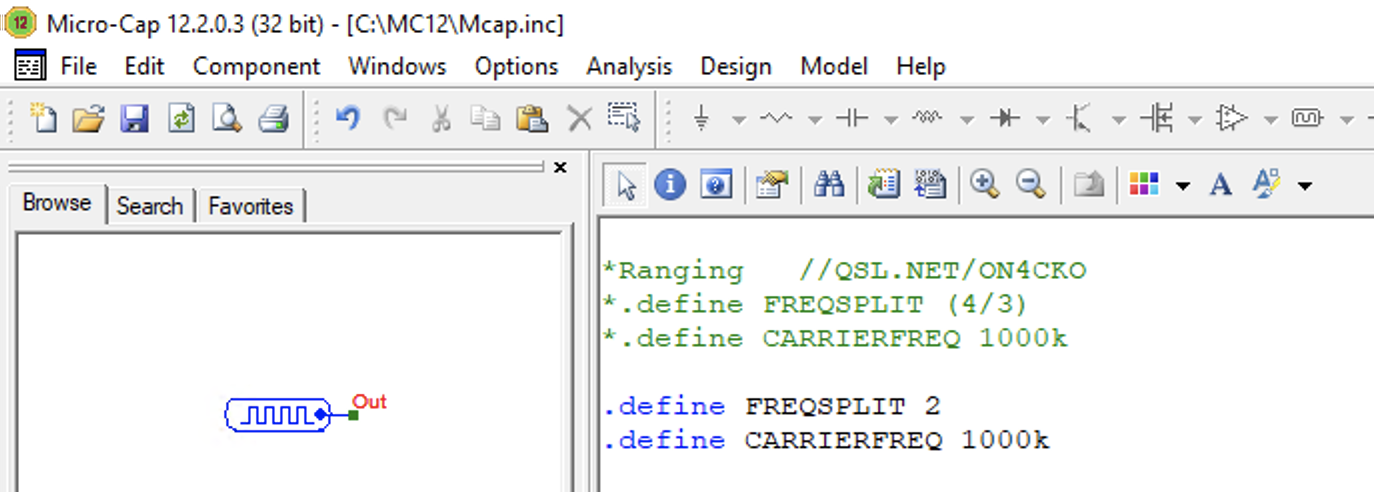Click the text highlight A-with-pen icon
This screenshot has width=1374, height=492.
click(x=1266, y=183)
